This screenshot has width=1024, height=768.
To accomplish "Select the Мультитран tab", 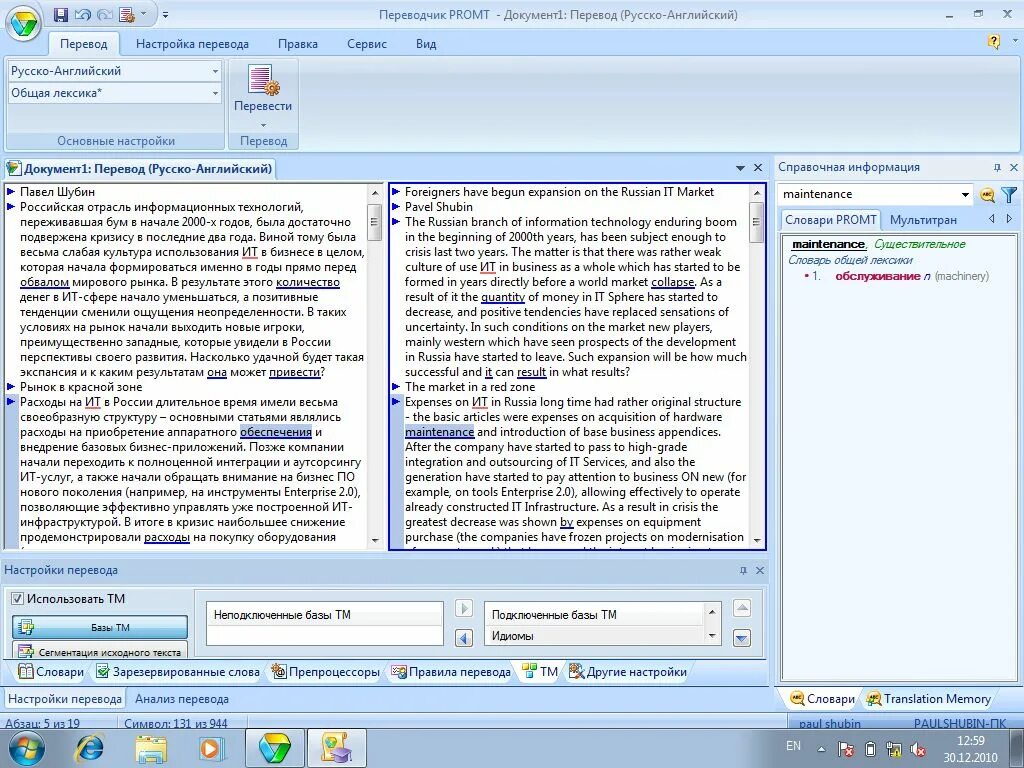I will point(923,220).
